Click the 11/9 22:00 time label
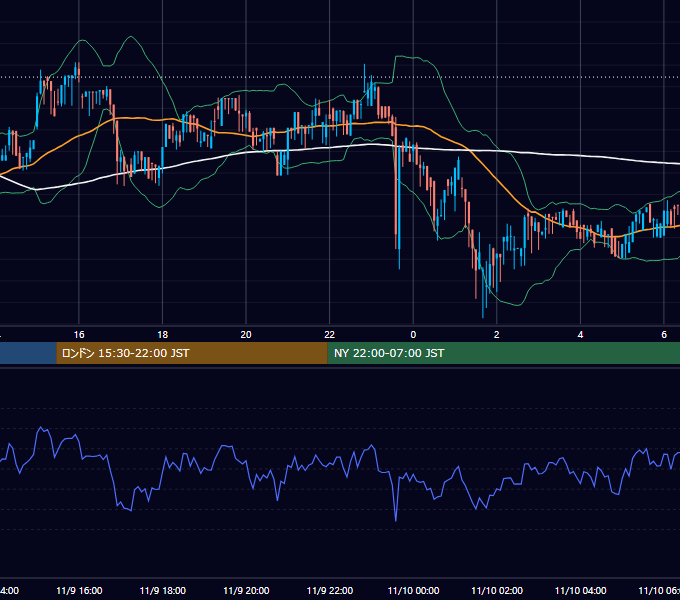 pyautogui.click(x=330, y=590)
